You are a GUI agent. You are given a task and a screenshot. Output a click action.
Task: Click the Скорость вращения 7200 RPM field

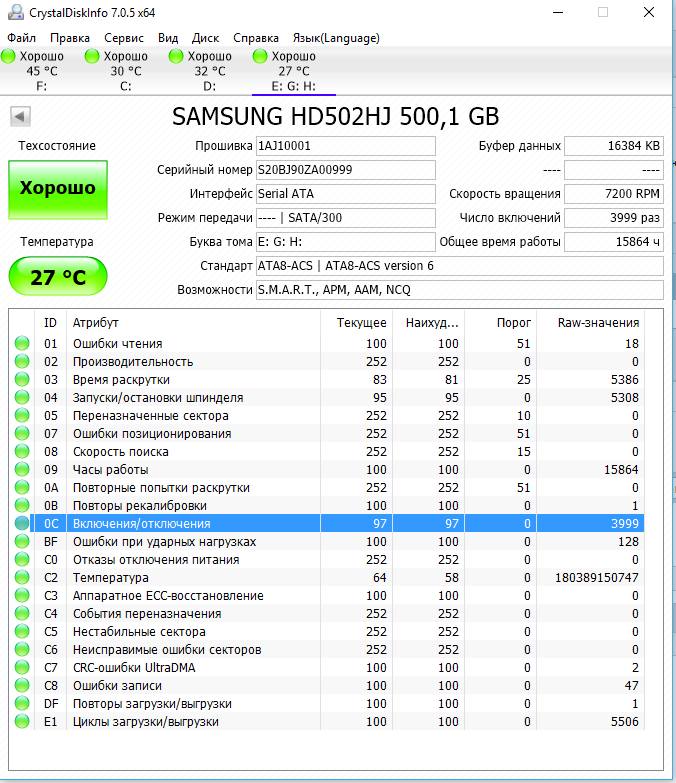click(614, 194)
